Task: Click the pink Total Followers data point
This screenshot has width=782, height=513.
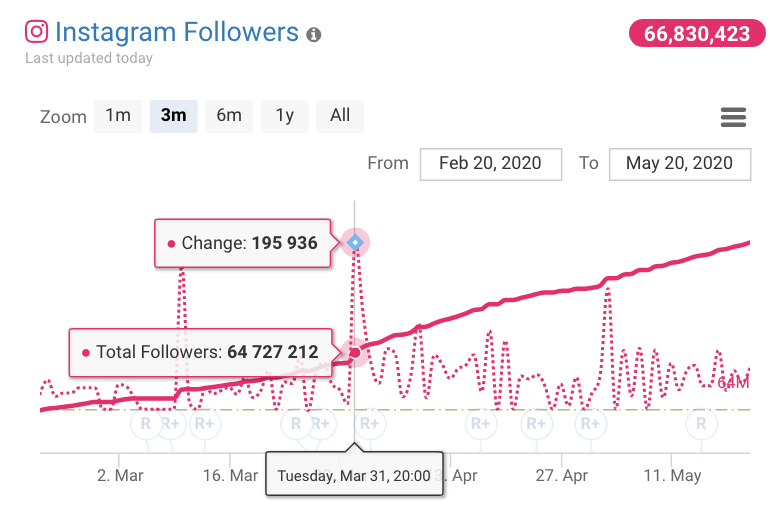Action: (354, 352)
